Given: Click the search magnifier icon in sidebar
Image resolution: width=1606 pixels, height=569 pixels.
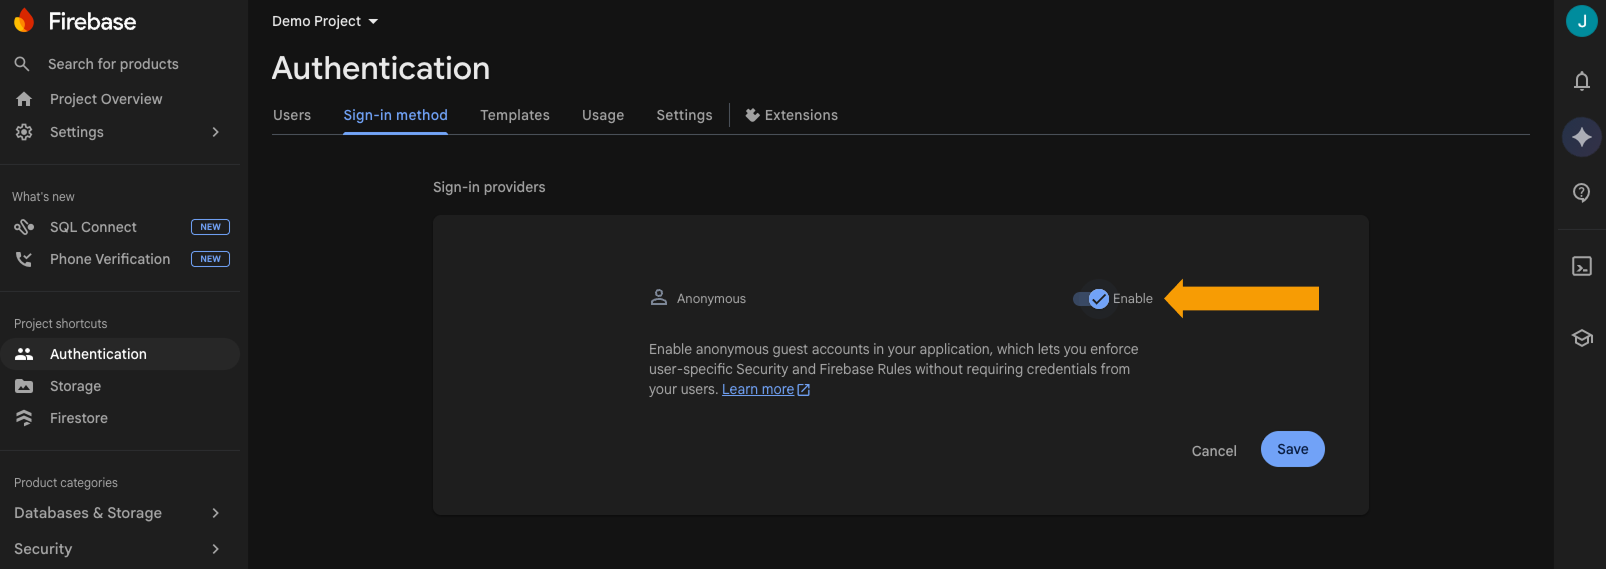Looking at the screenshot, I should coord(22,64).
